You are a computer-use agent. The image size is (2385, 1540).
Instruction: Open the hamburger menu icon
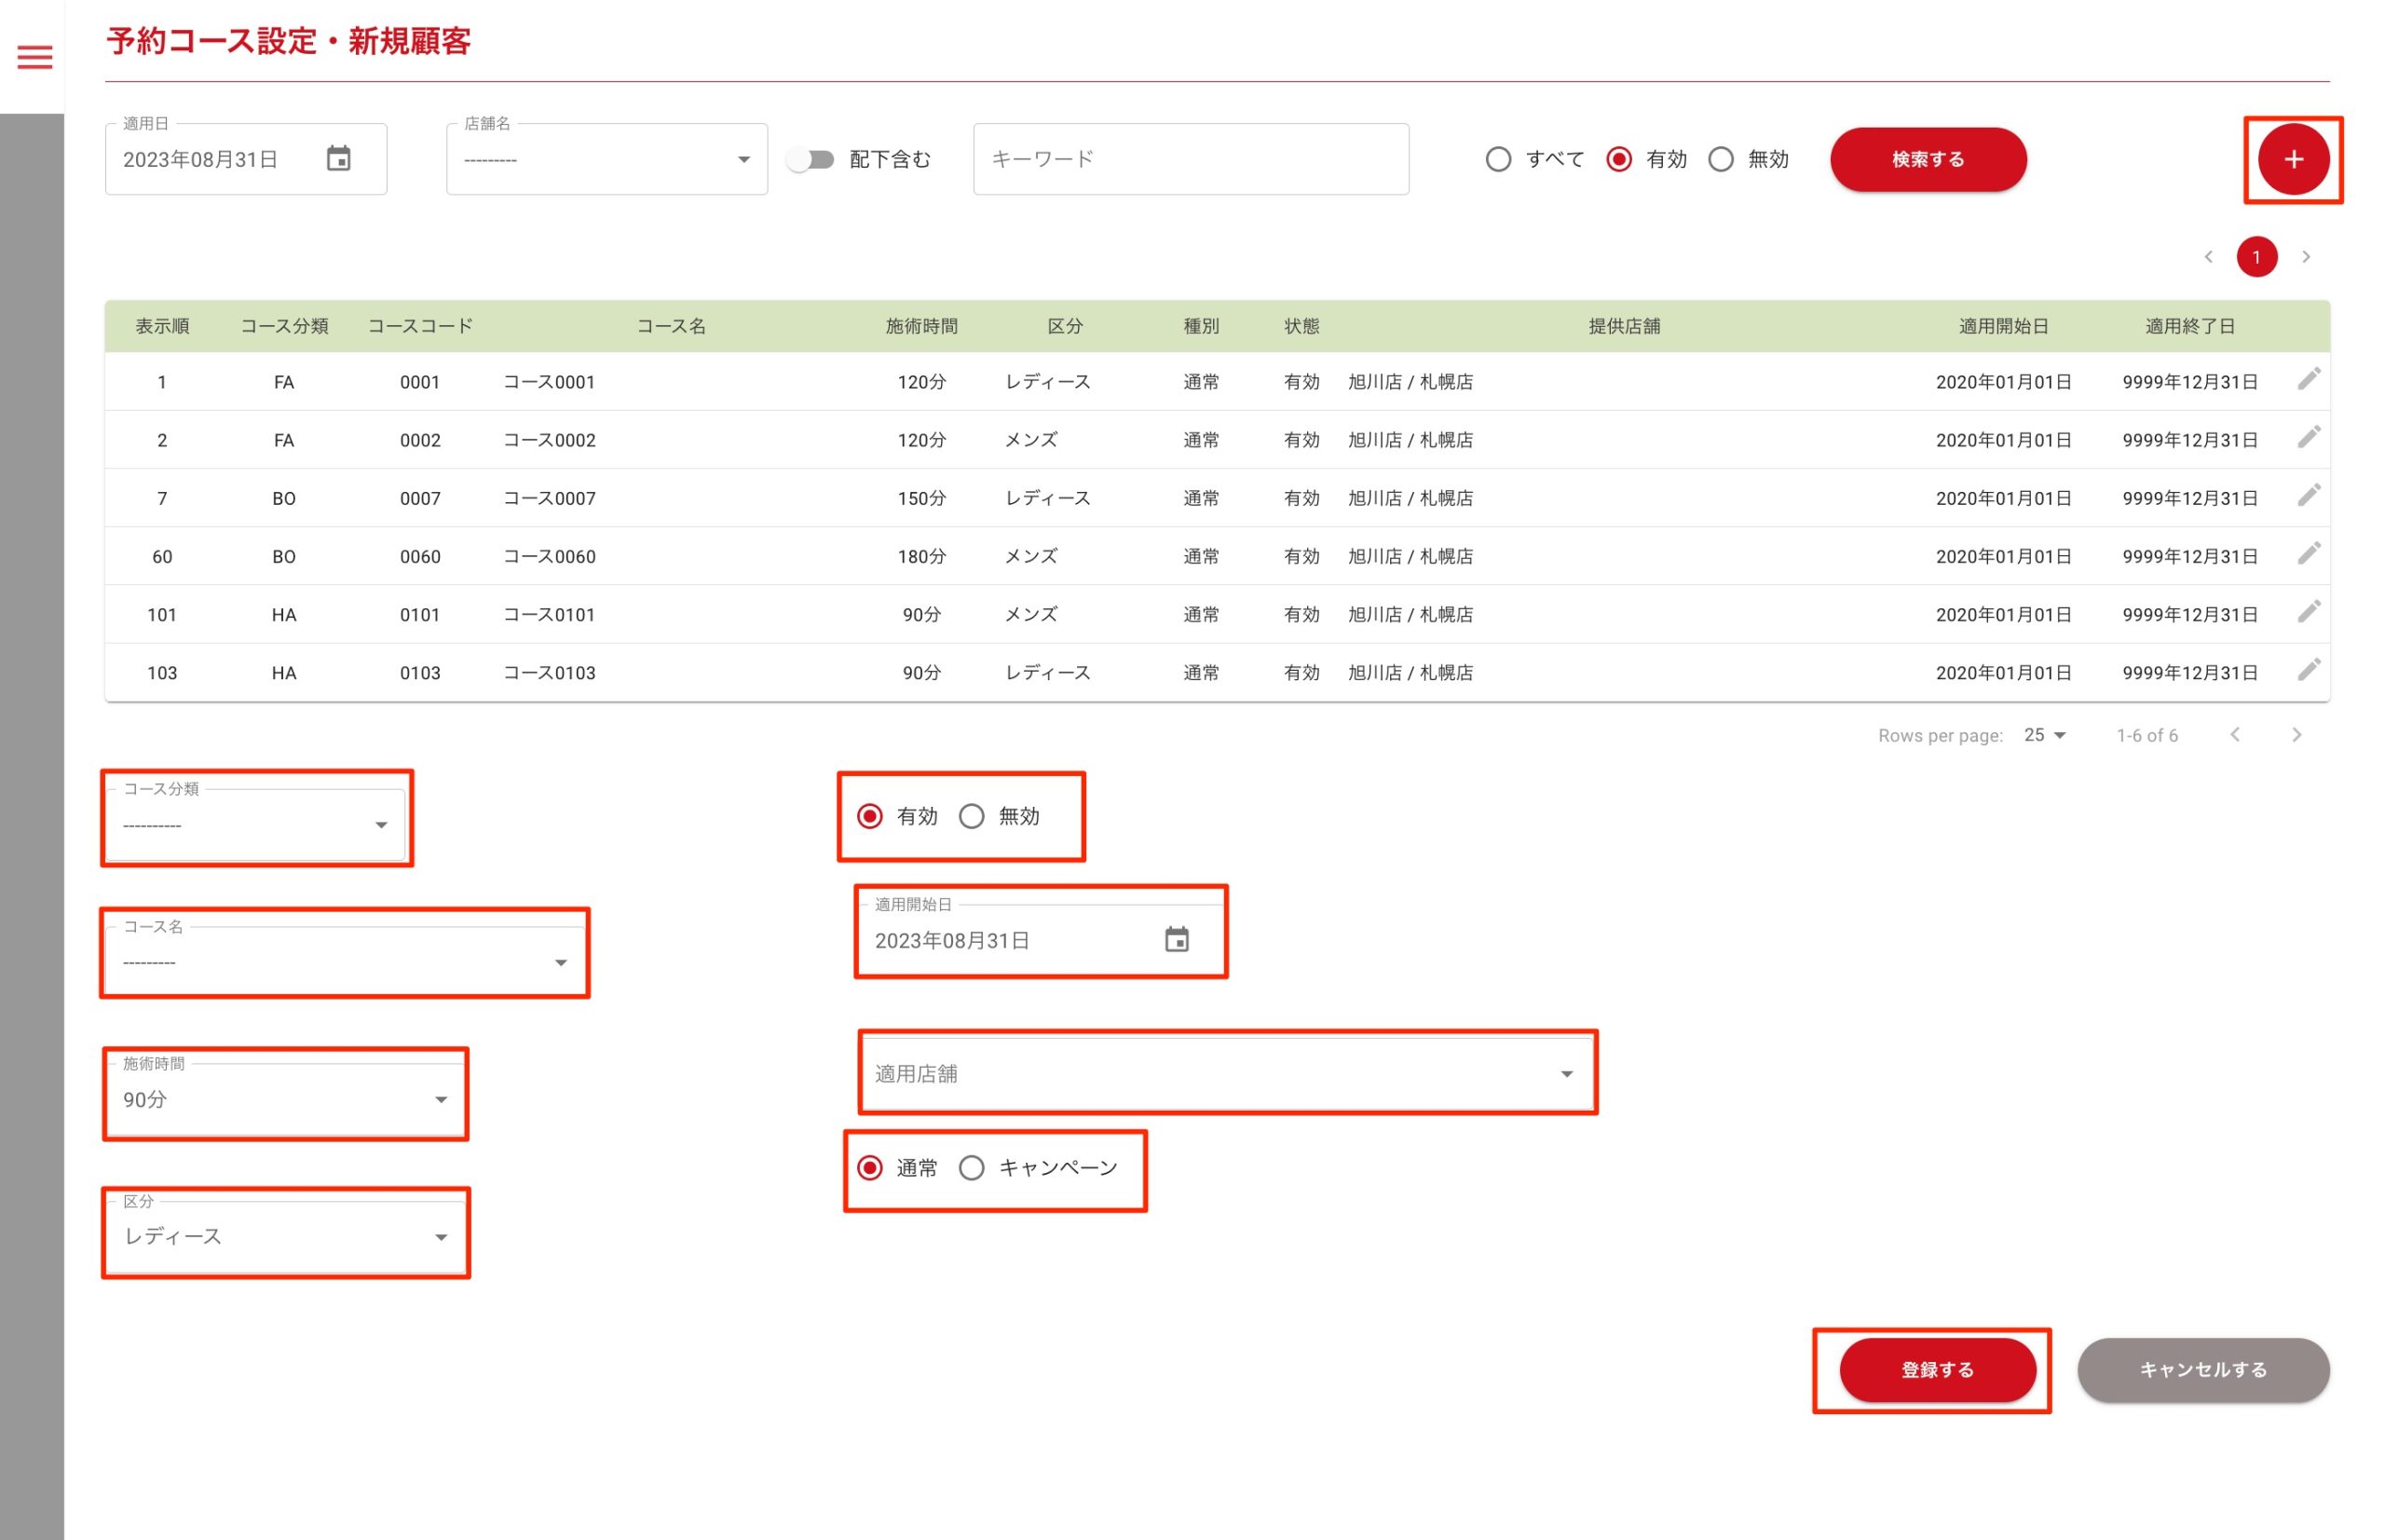pyautogui.click(x=35, y=57)
